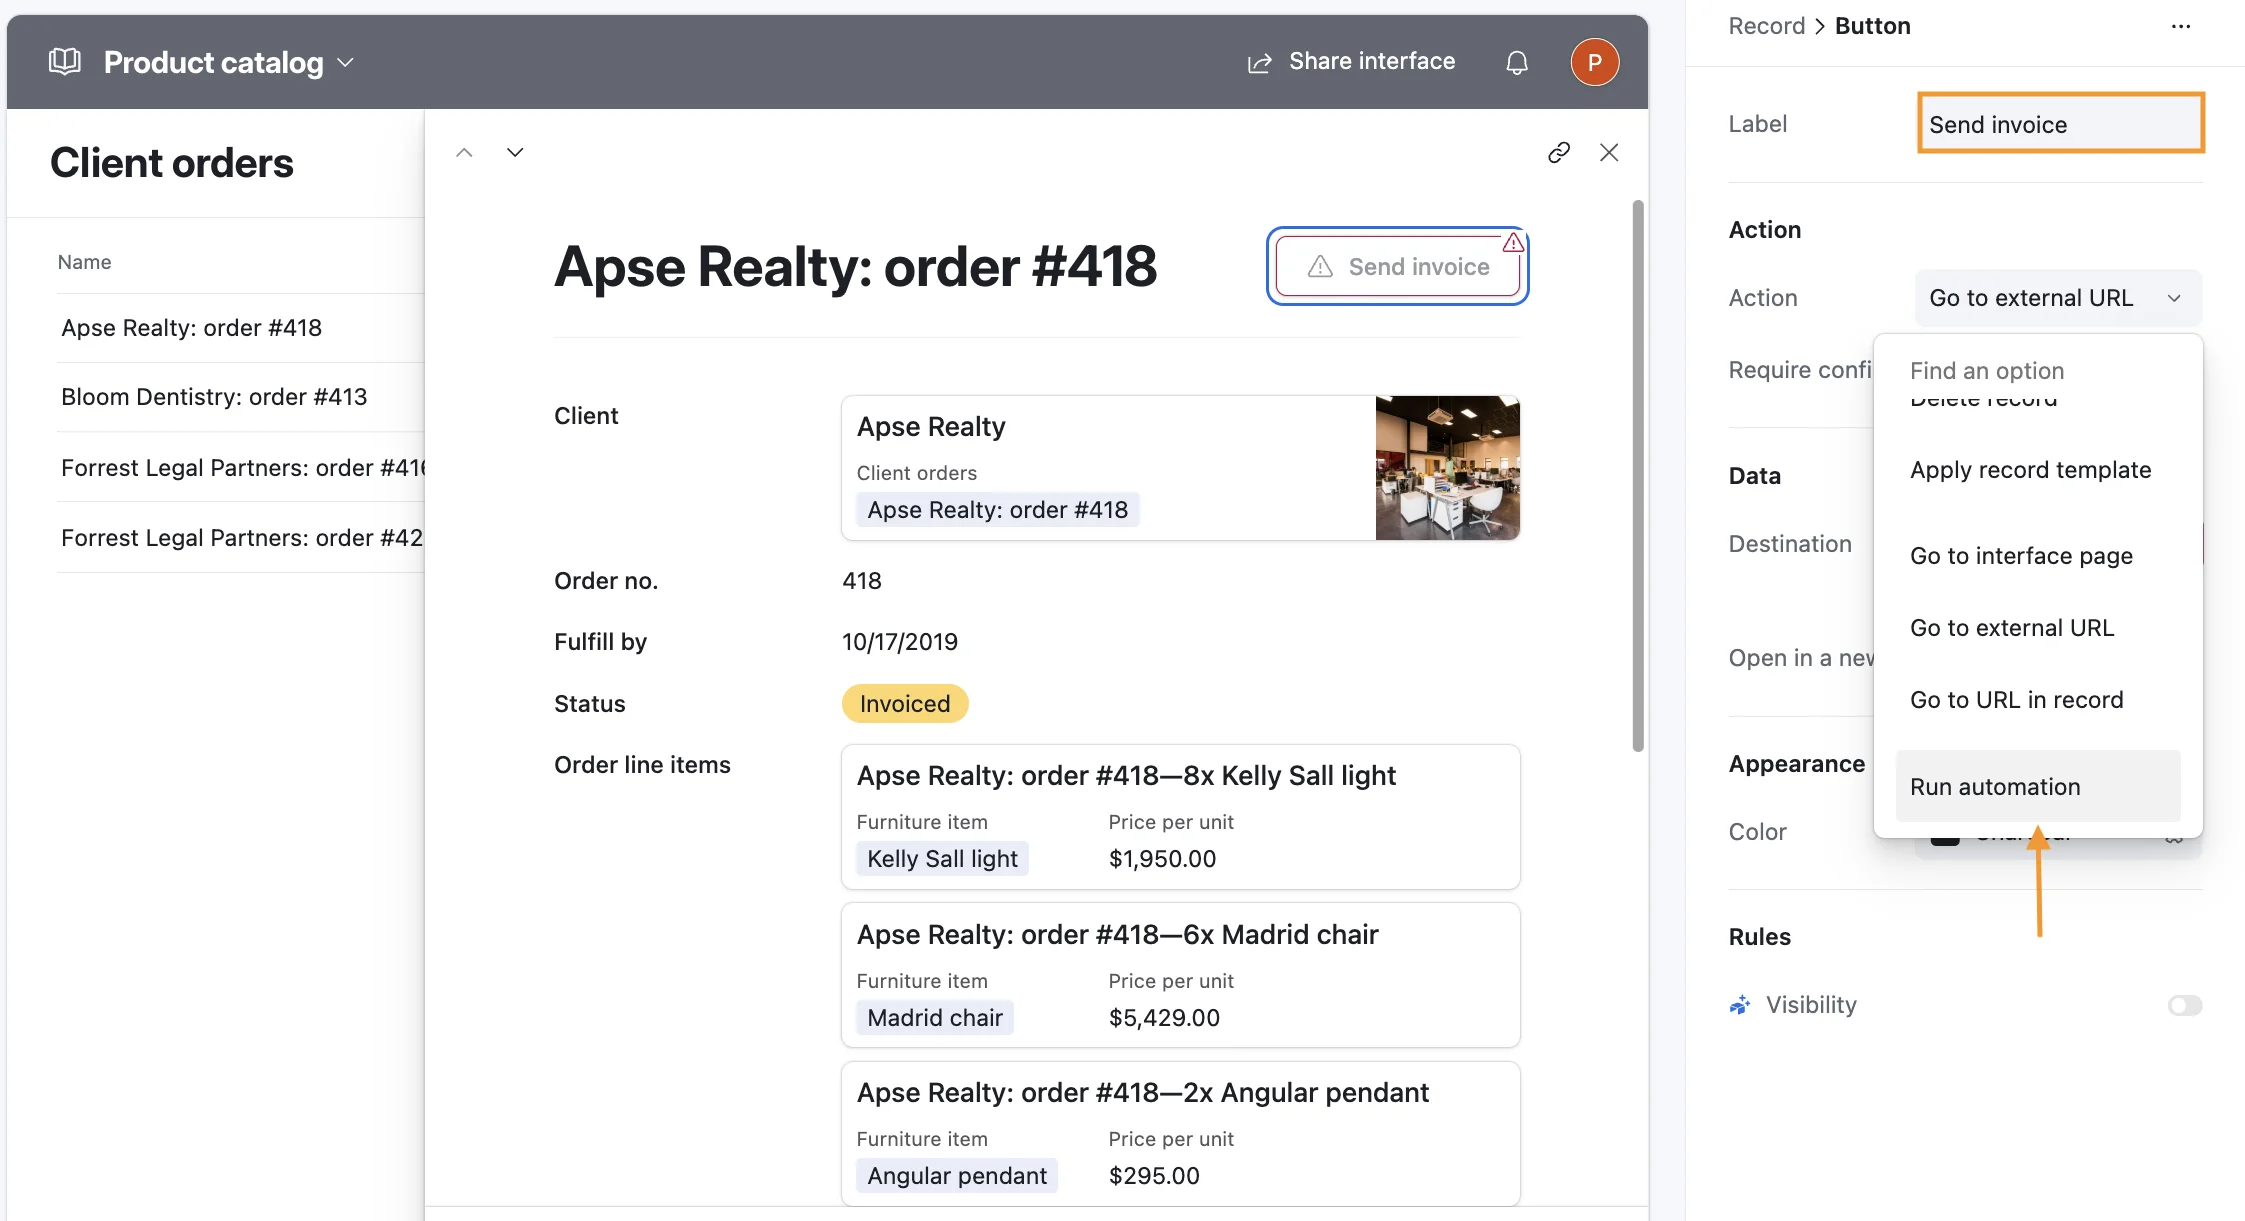Go to next record with down chevron

click(514, 152)
